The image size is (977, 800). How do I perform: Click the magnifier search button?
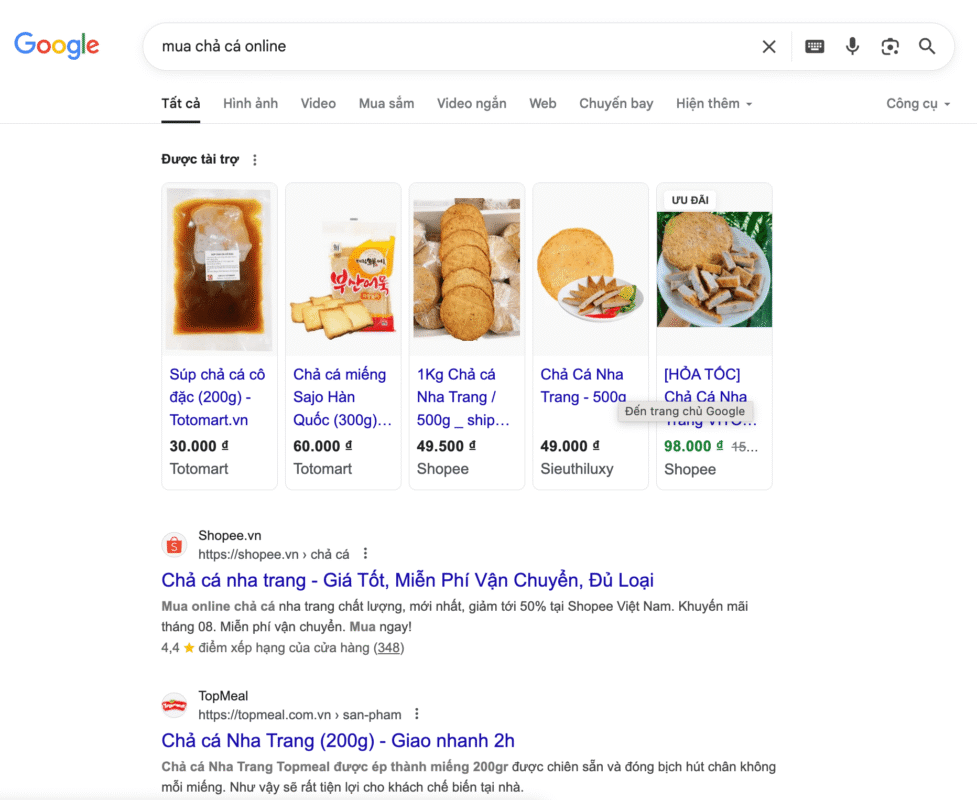pos(927,46)
